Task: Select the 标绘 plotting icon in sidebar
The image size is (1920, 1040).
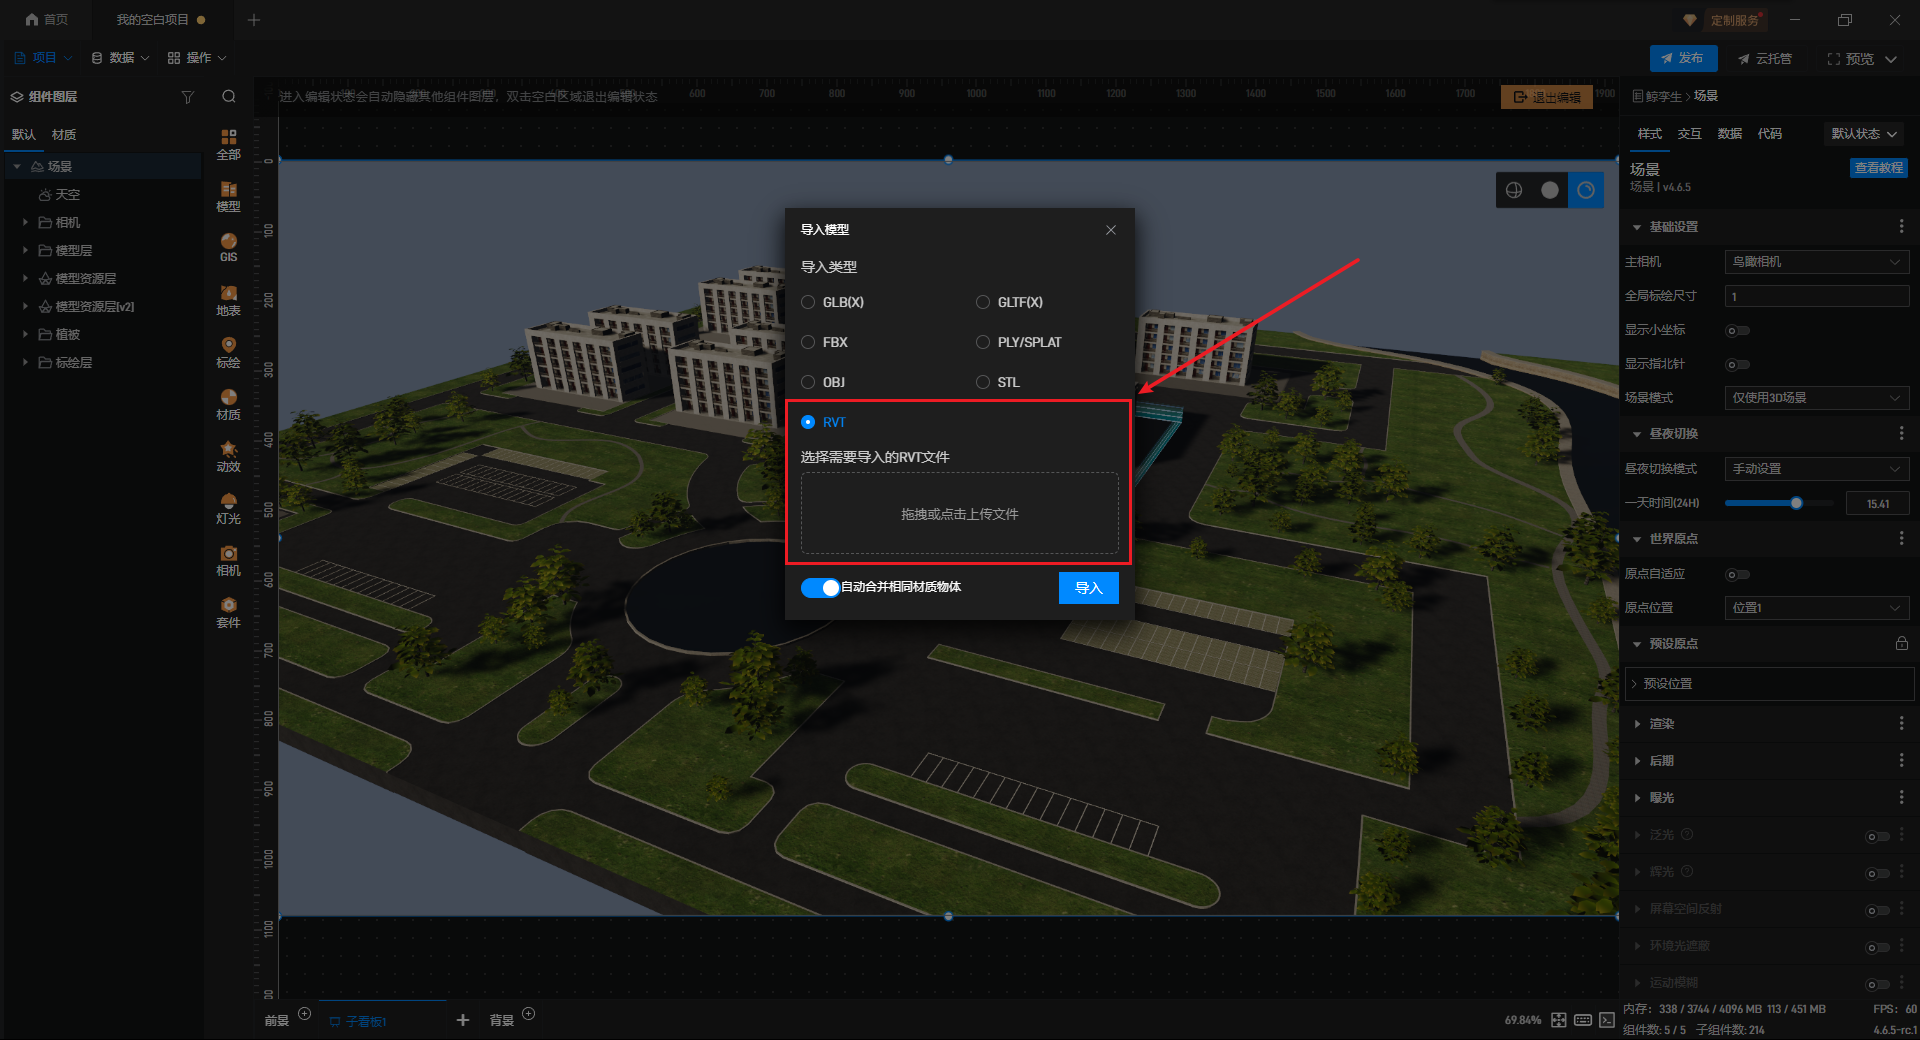Action: tap(229, 352)
